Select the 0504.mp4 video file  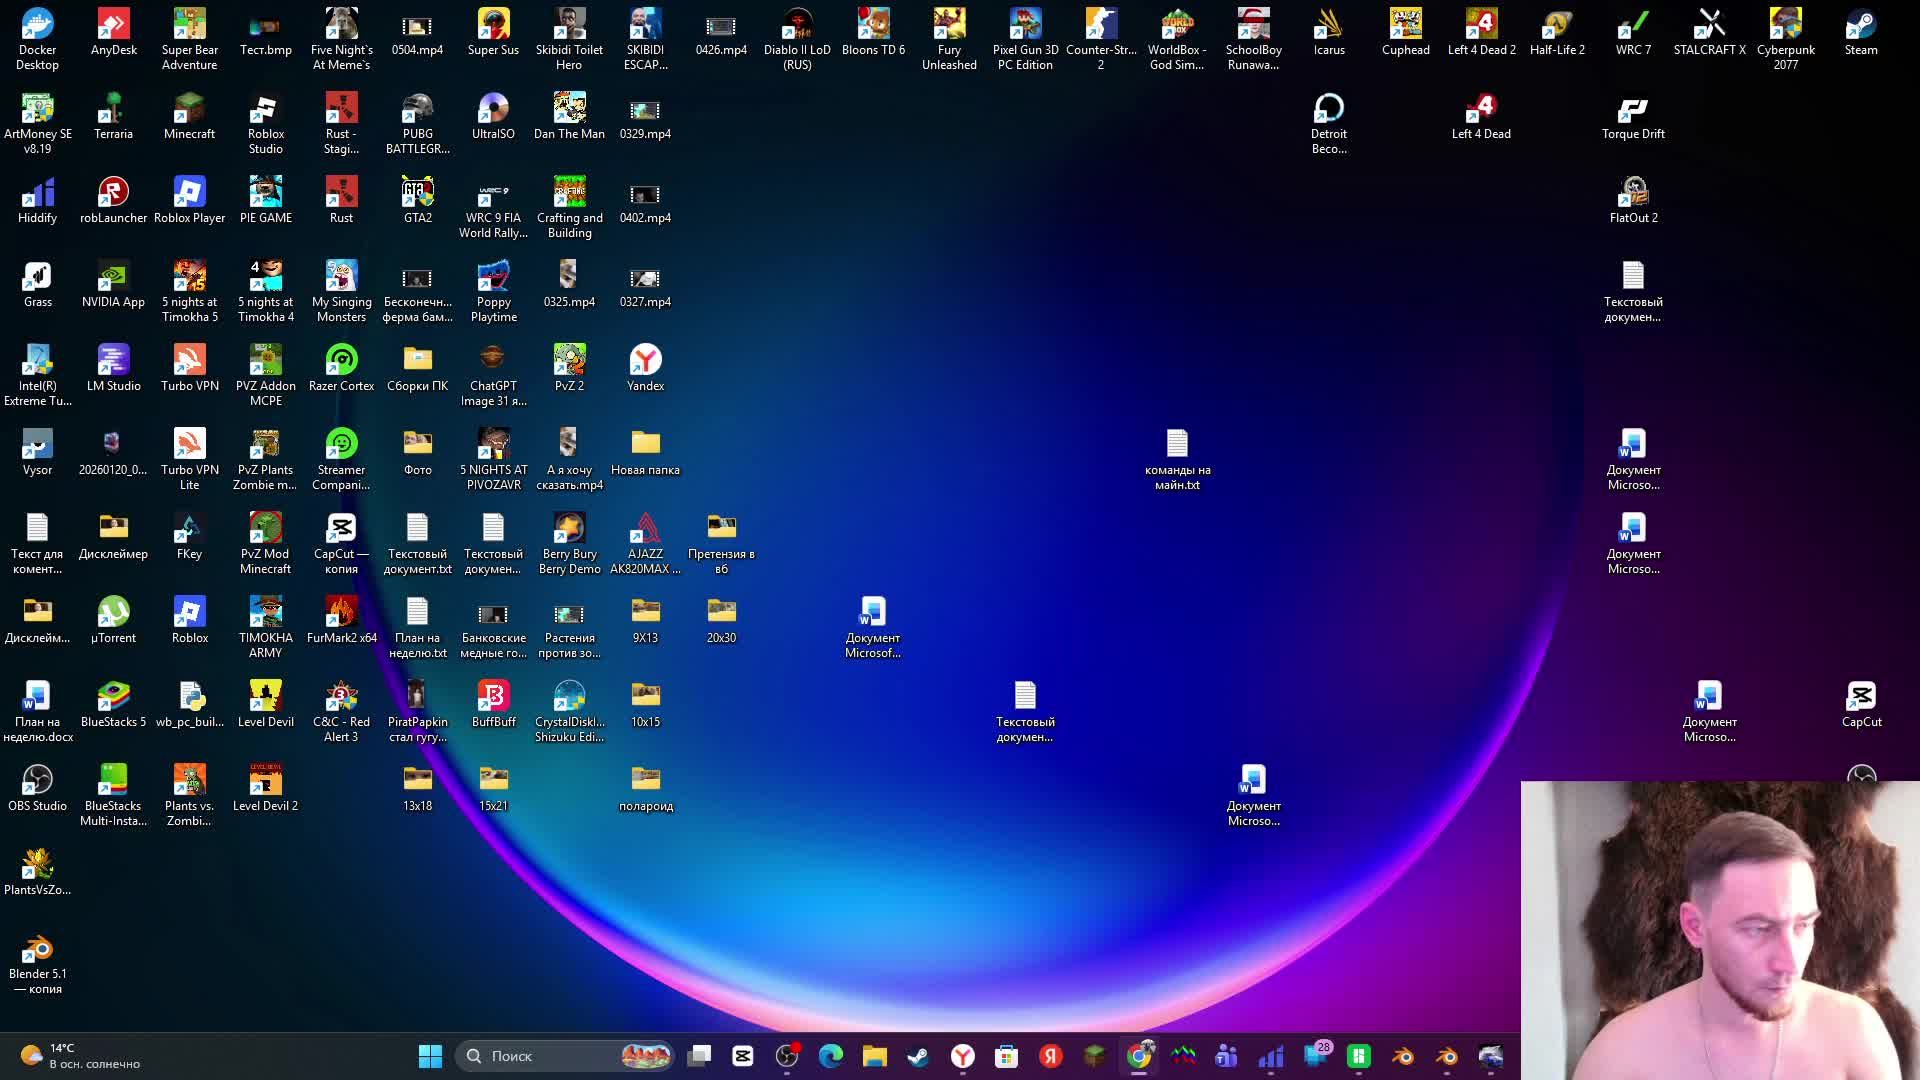pos(417,31)
